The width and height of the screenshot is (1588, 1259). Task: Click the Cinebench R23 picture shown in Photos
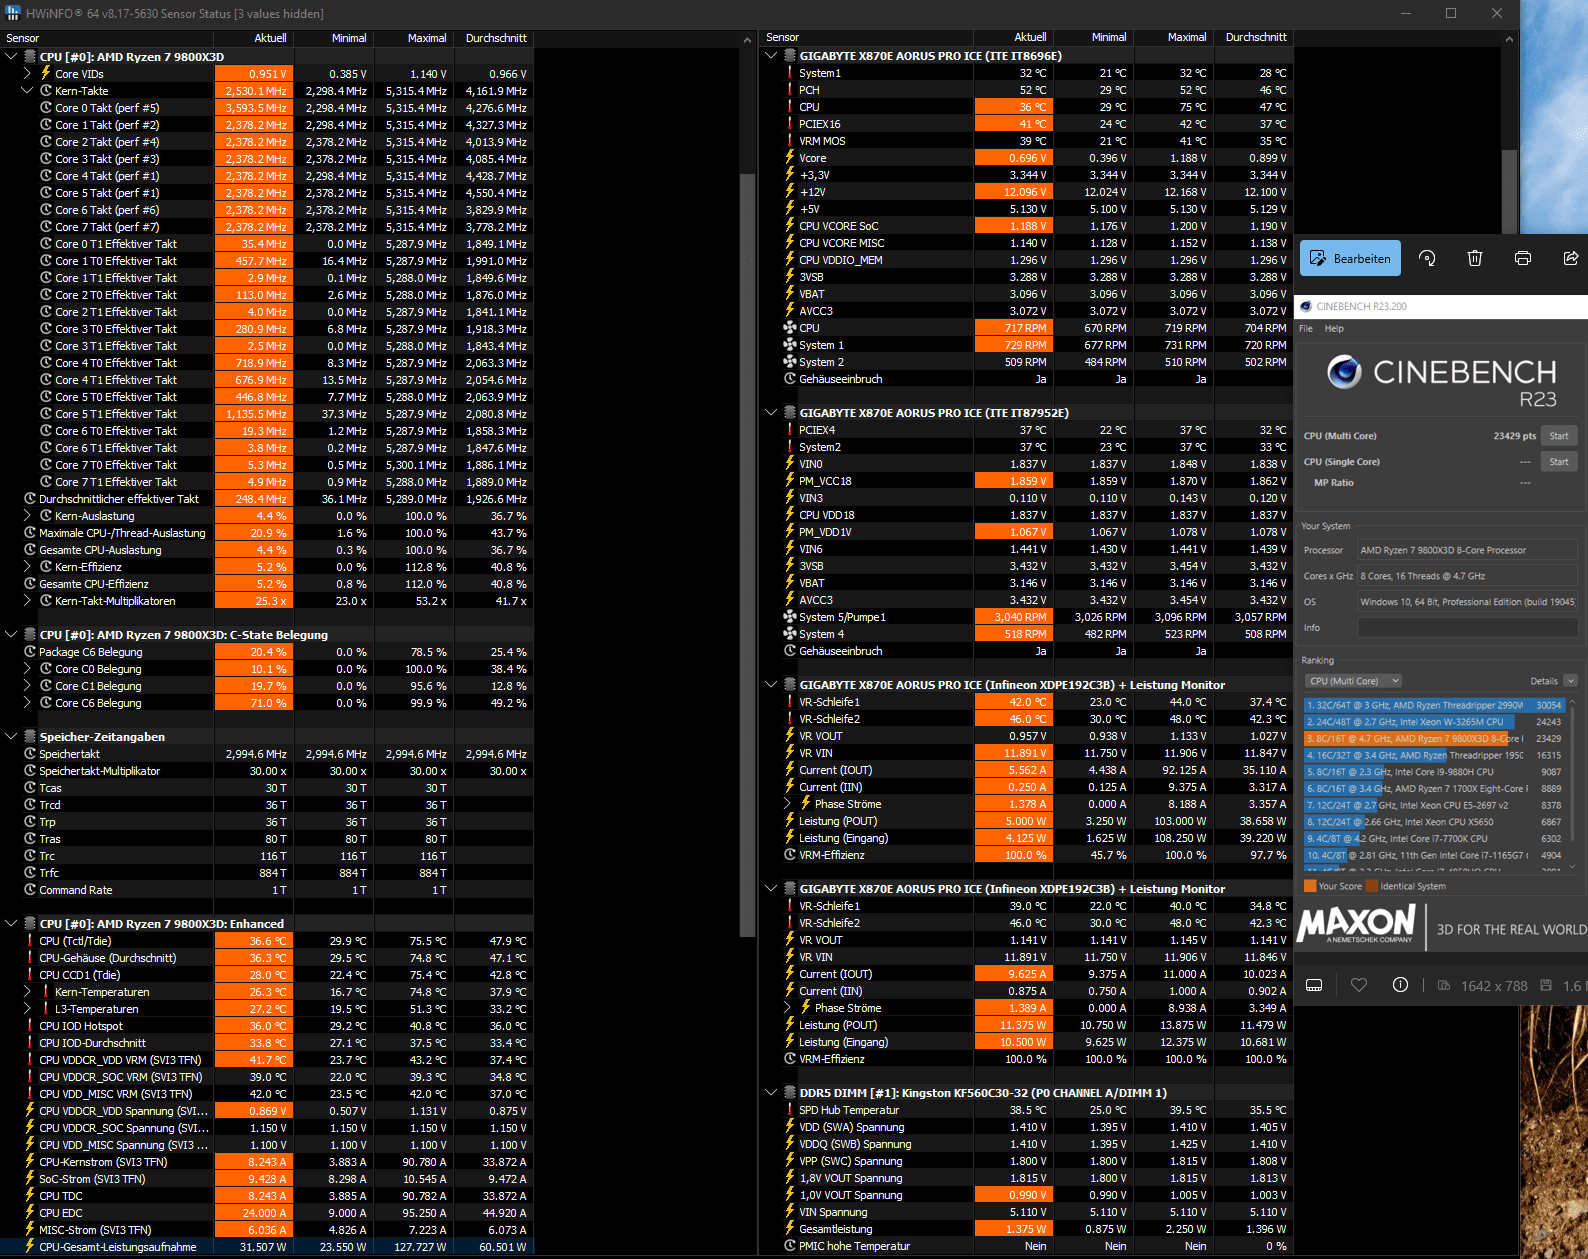(x=1441, y=621)
